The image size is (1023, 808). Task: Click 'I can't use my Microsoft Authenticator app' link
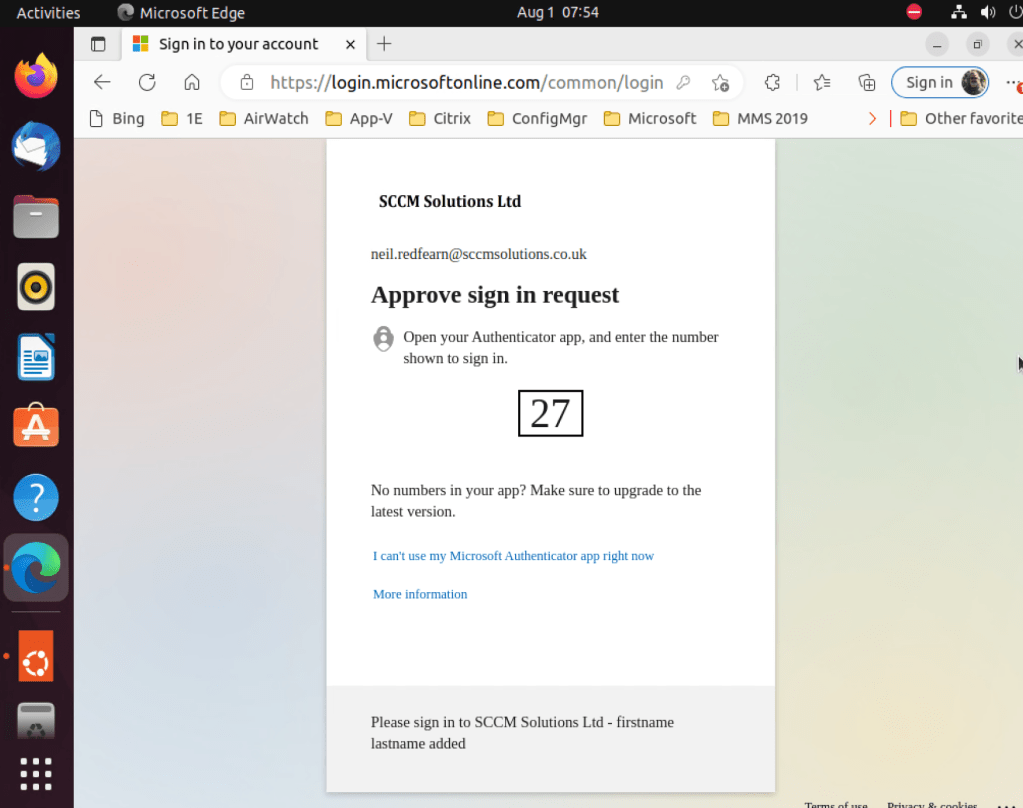click(513, 556)
